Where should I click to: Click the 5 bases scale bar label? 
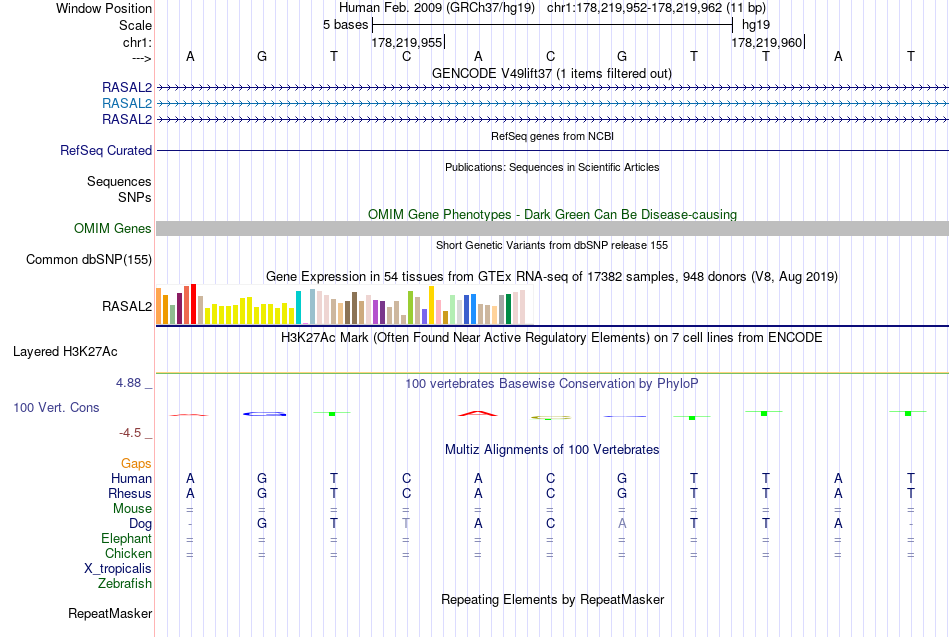345,25
